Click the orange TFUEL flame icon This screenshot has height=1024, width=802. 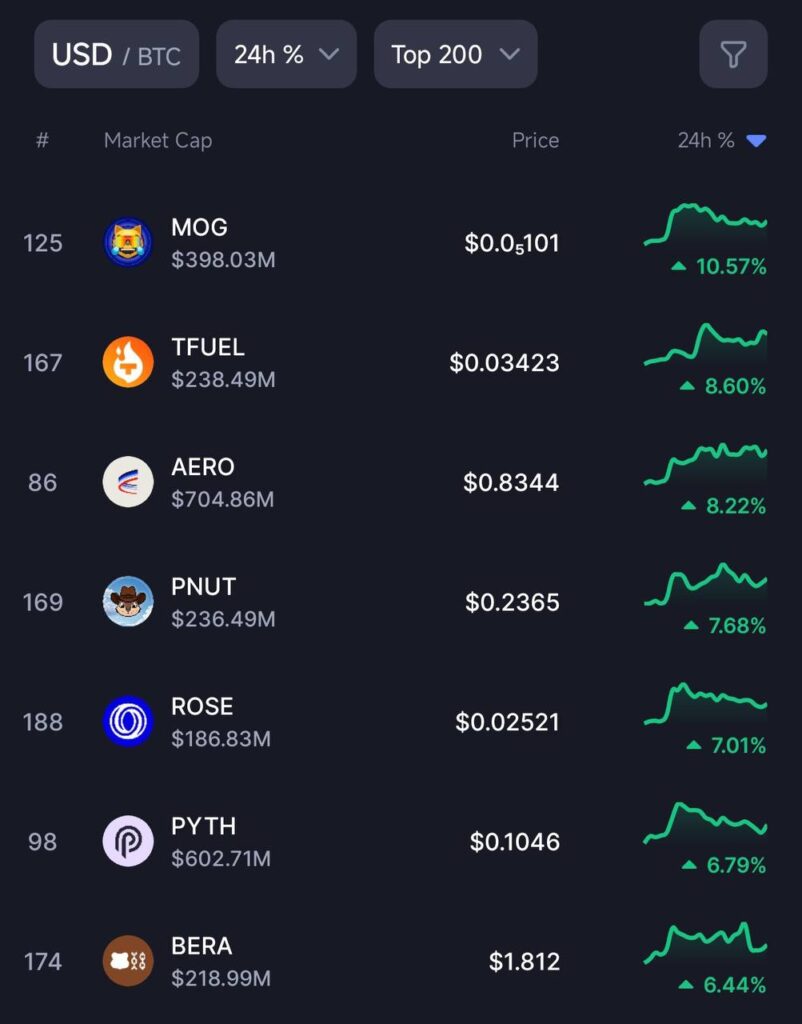(128, 362)
